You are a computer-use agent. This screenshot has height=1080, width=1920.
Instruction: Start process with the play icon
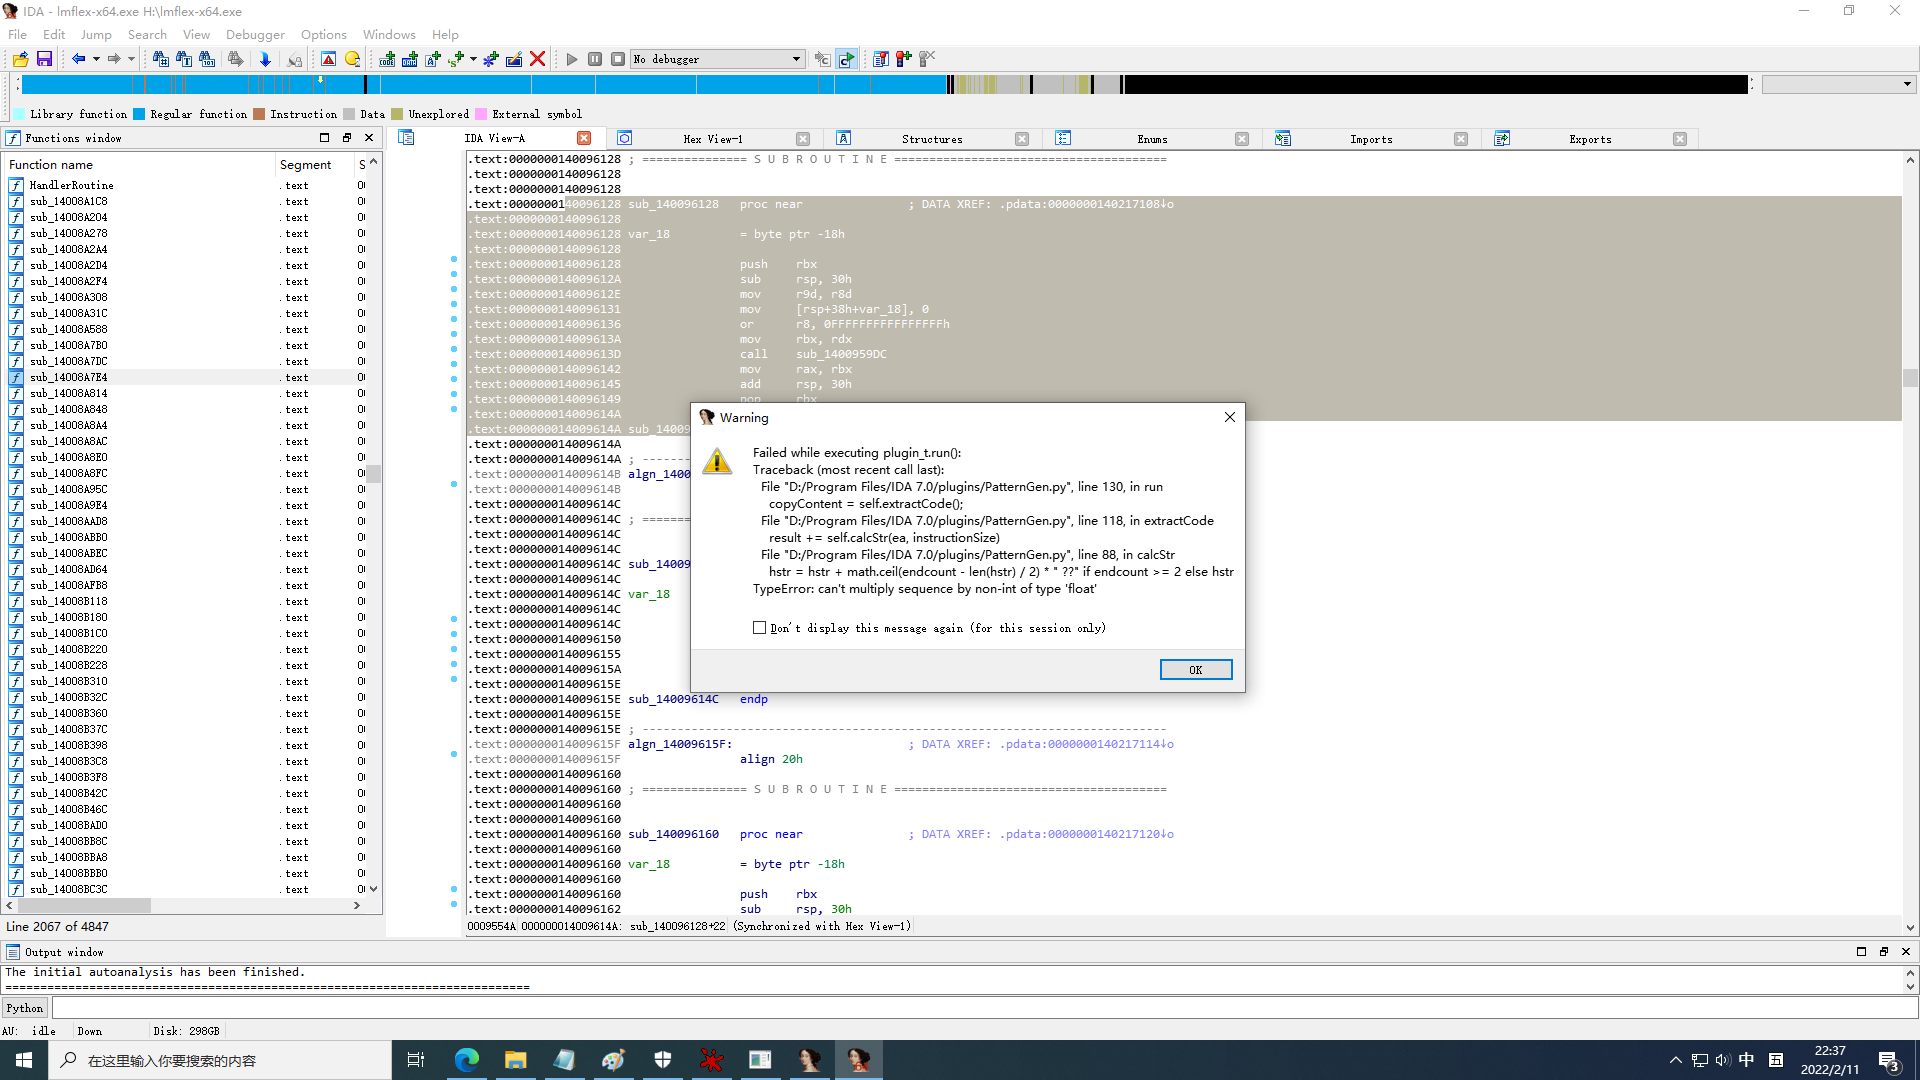572,59
